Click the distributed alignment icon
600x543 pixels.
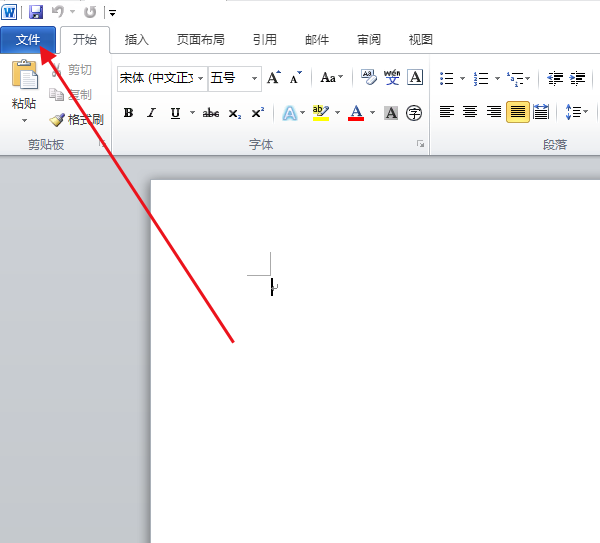point(541,112)
